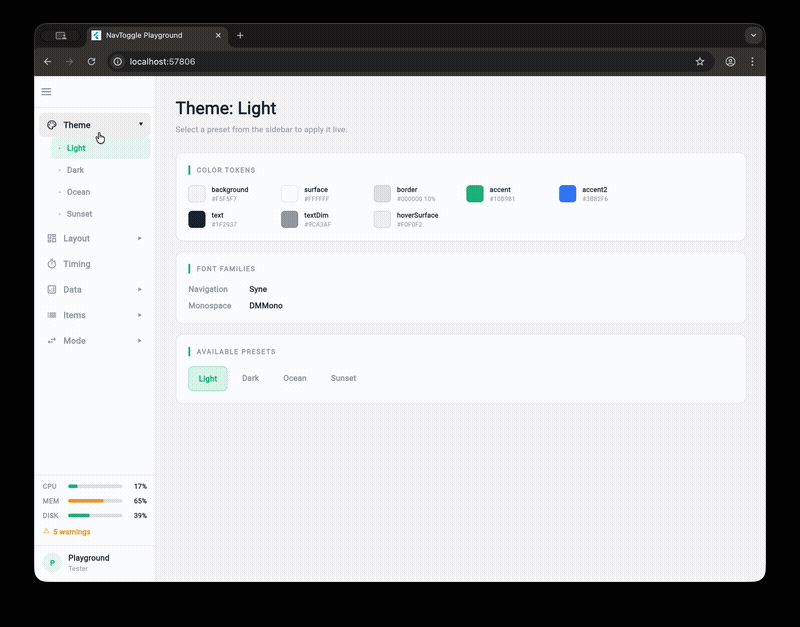The image size is (800, 627).
Task: Click the Mode swap-arrows icon
Action: coord(52,340)
